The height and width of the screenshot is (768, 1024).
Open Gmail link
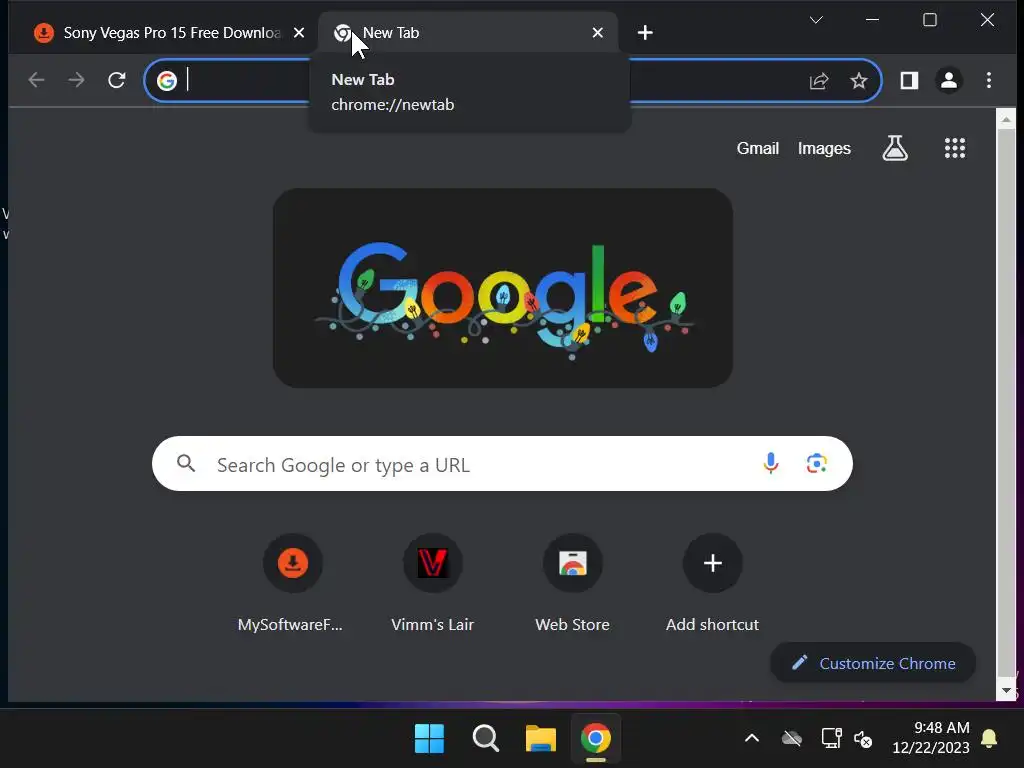pyautogui.click(x=758, y=148)
